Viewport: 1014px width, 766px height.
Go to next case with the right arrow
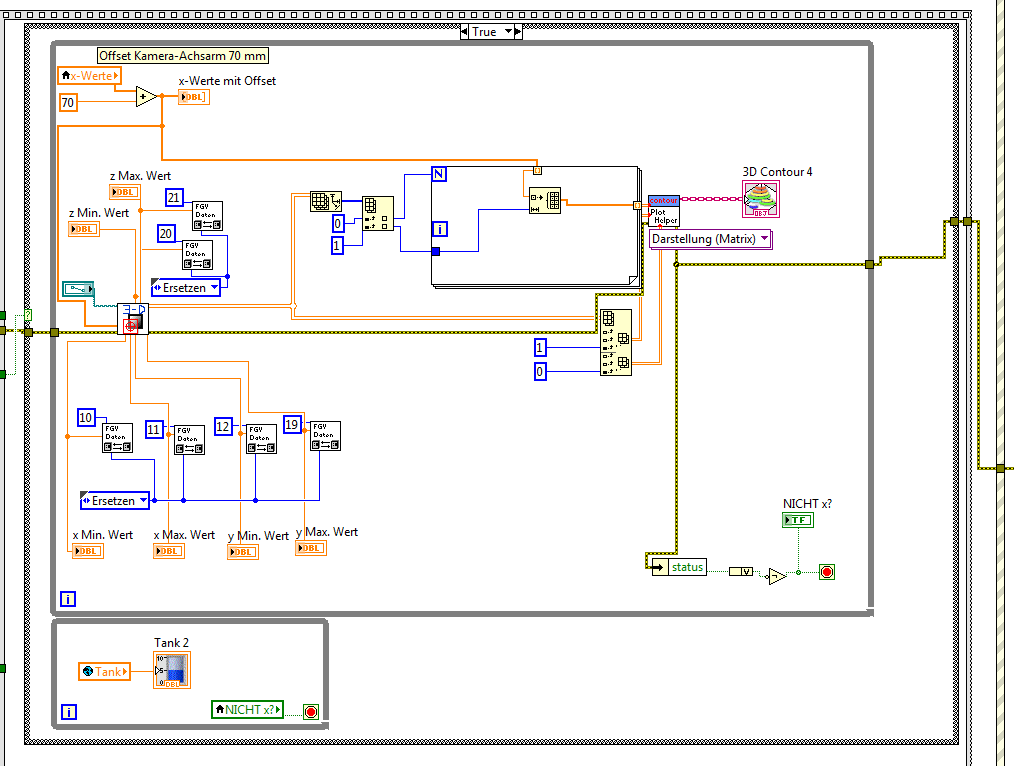(x=518, y=32)
